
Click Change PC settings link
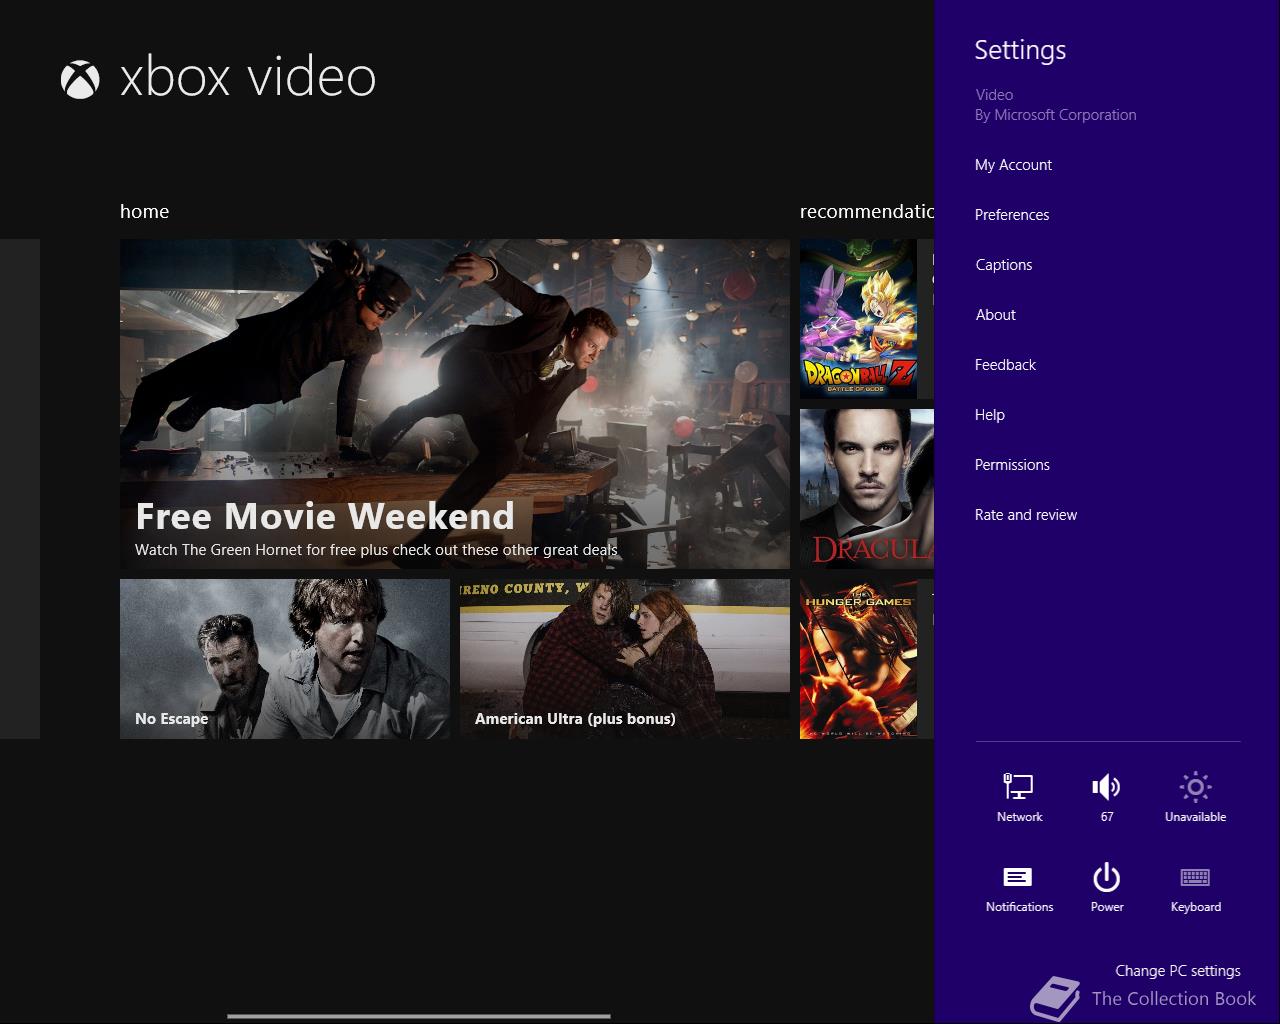pyautogui.click(x=1178, y=971)
